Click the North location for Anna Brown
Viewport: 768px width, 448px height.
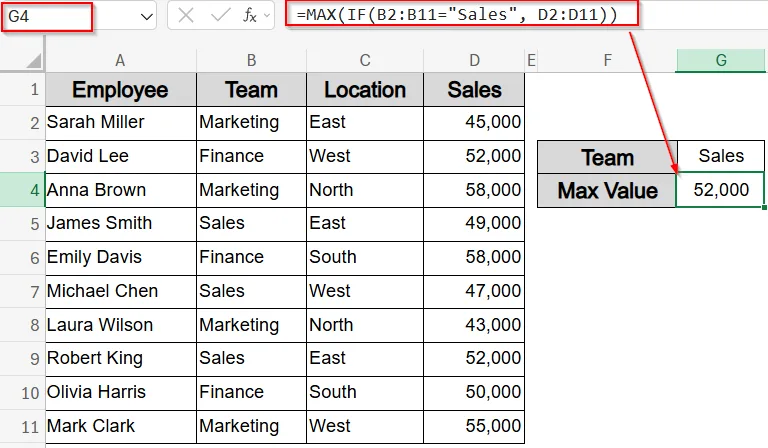[365, 189]
